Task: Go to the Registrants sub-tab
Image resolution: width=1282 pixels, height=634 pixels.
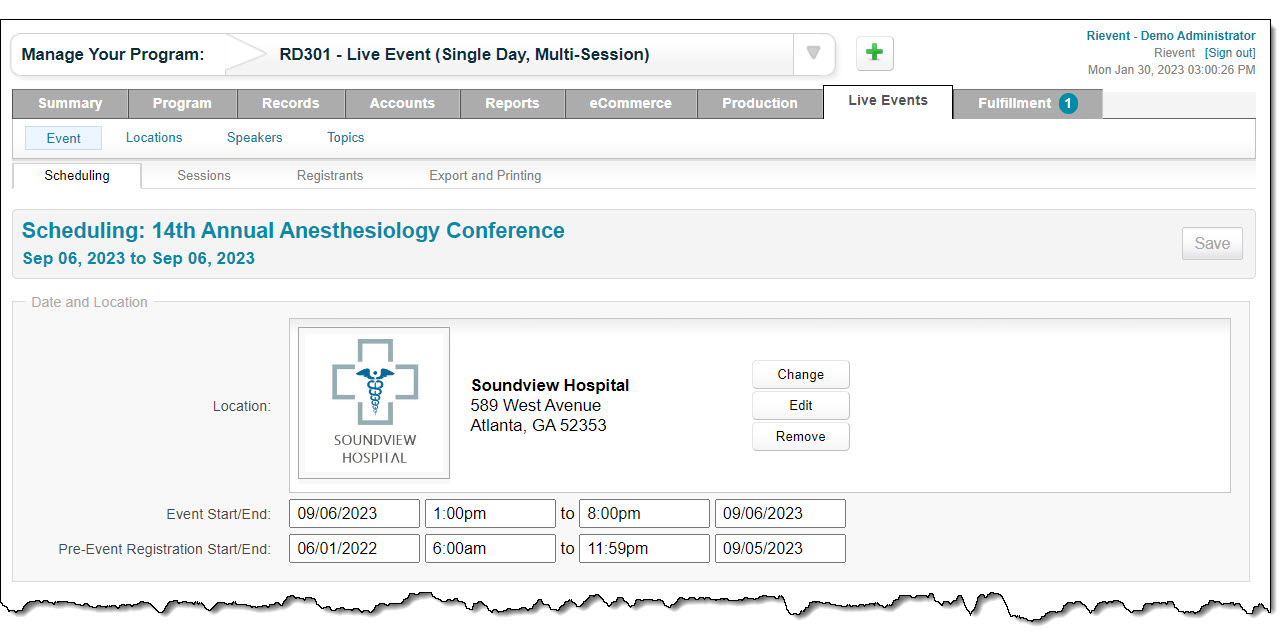Action: point(330,175)
